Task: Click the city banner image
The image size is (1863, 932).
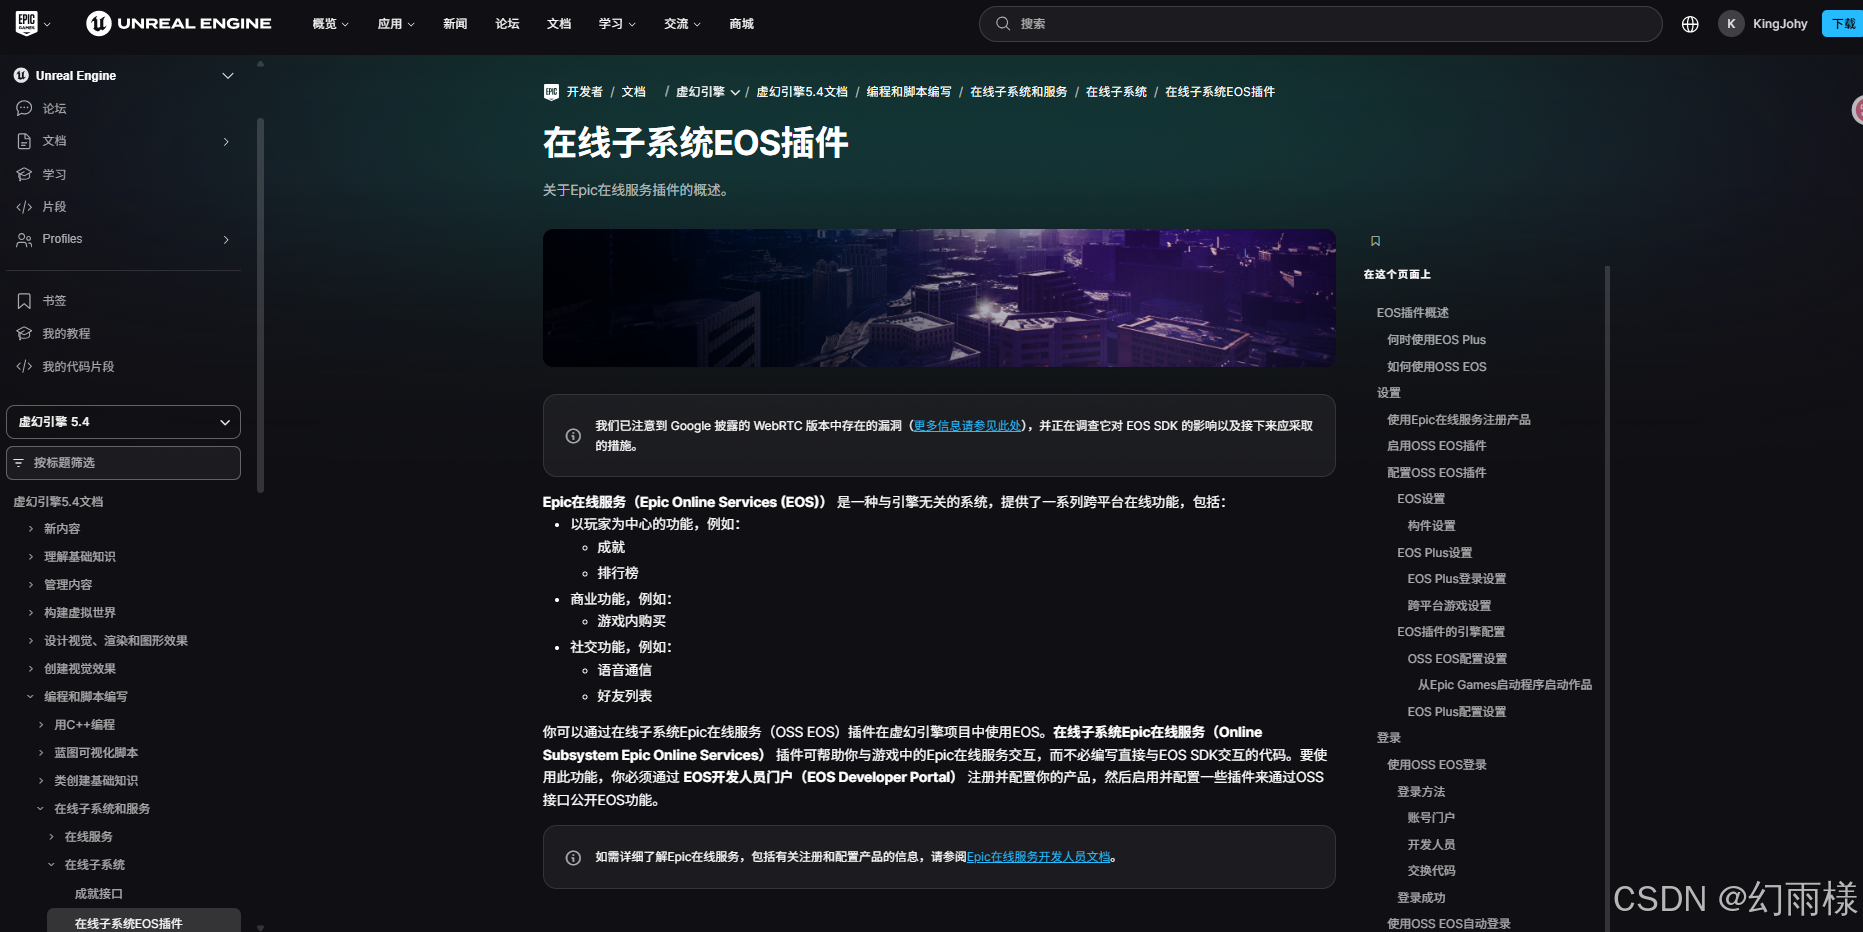Action: click(939, 298)
